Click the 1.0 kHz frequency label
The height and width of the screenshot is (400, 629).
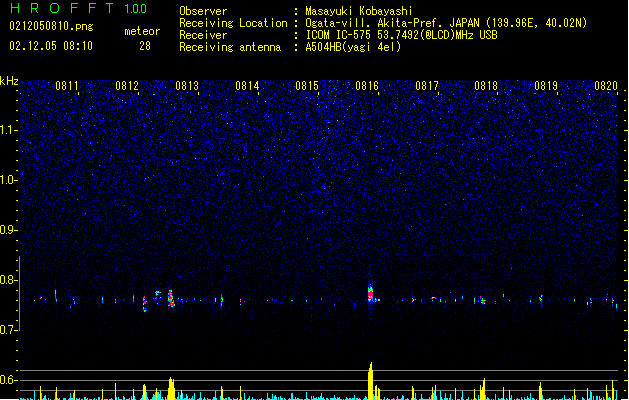click(x=8, y=180)
